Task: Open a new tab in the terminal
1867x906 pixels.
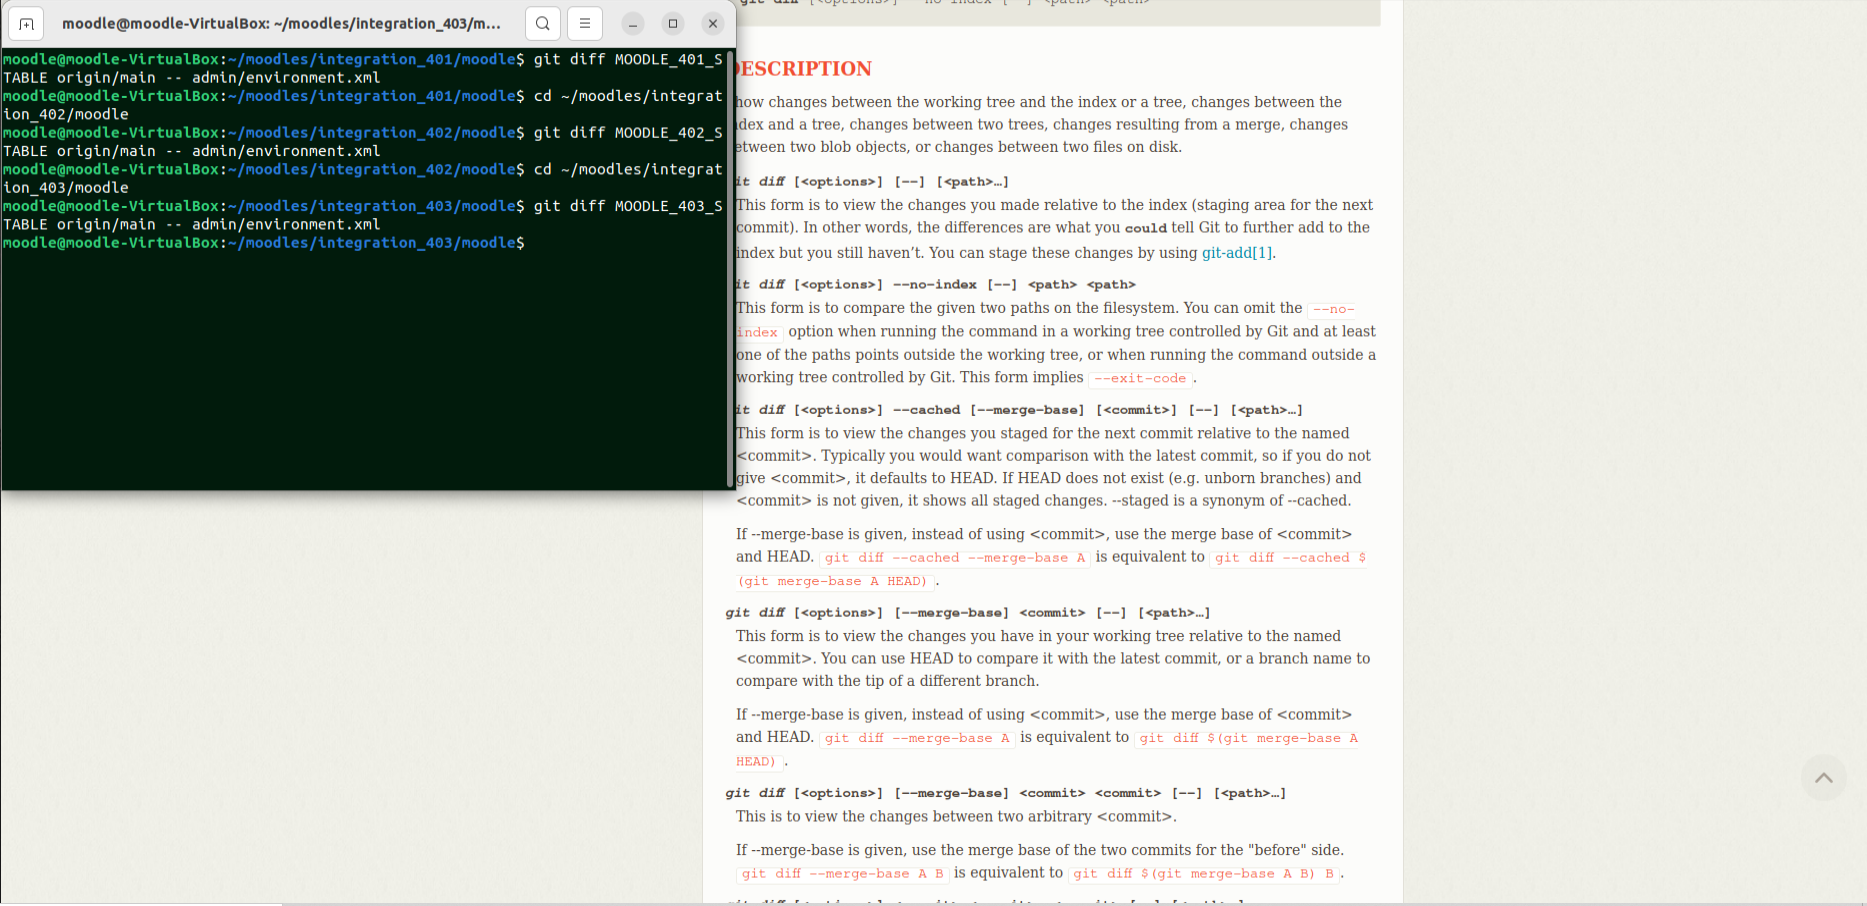Action: click(26, 23)
